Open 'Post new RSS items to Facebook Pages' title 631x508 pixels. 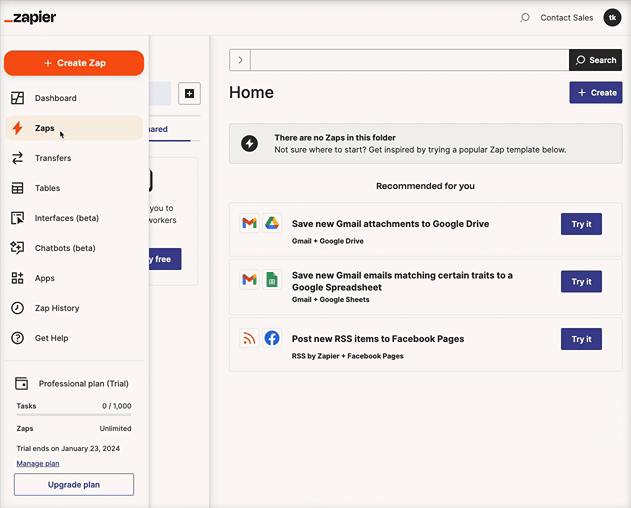pos(378,339)
